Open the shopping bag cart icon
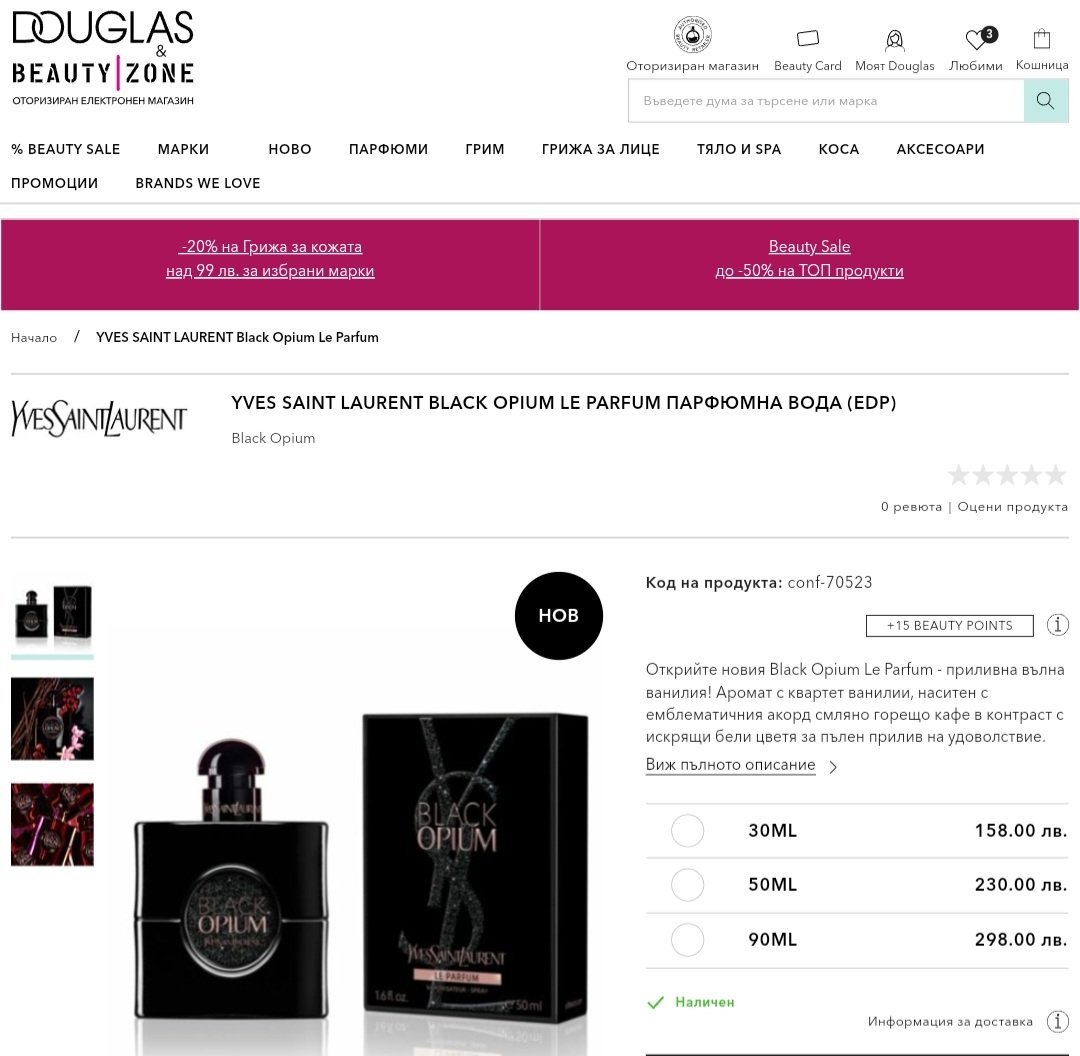This screenshot has height=1056, width=1080. (x=1041, y=39)
